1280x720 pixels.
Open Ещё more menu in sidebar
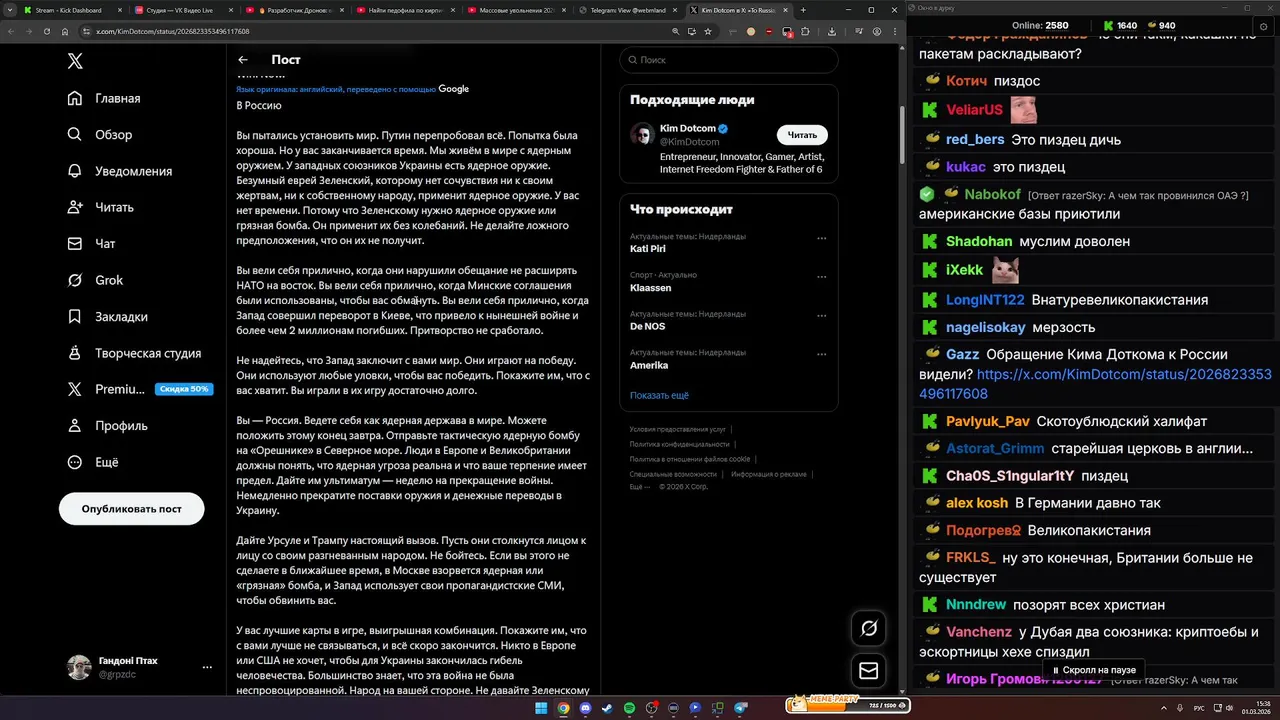coord(92,462)
